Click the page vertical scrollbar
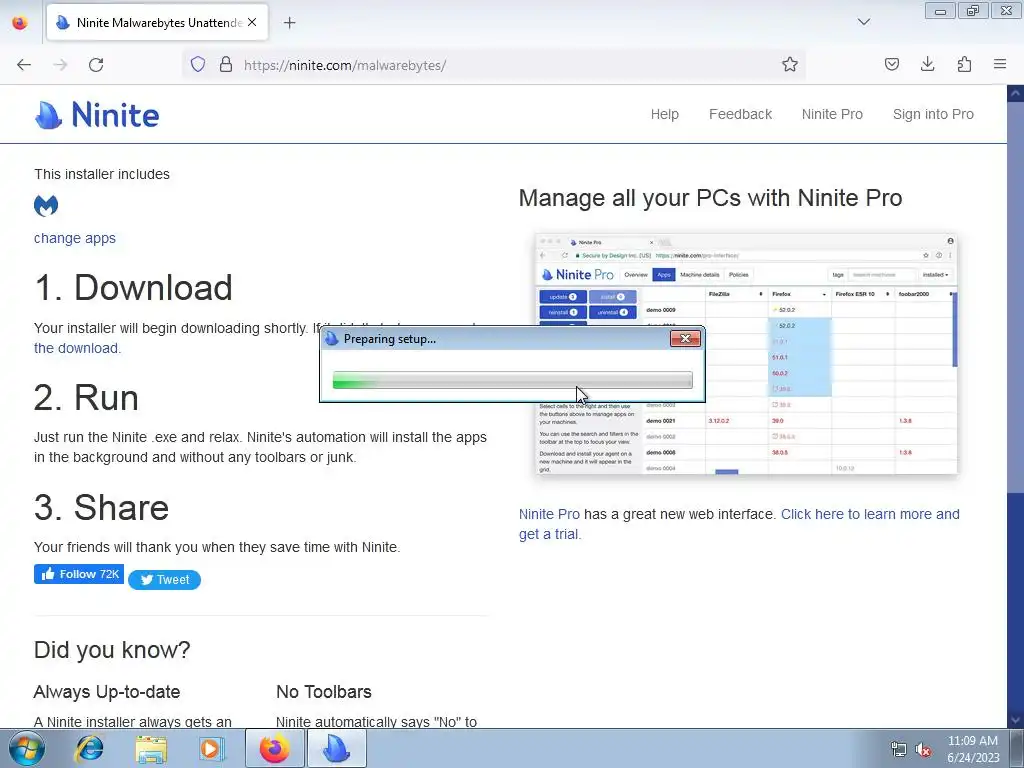 (x=1015, y=405)
